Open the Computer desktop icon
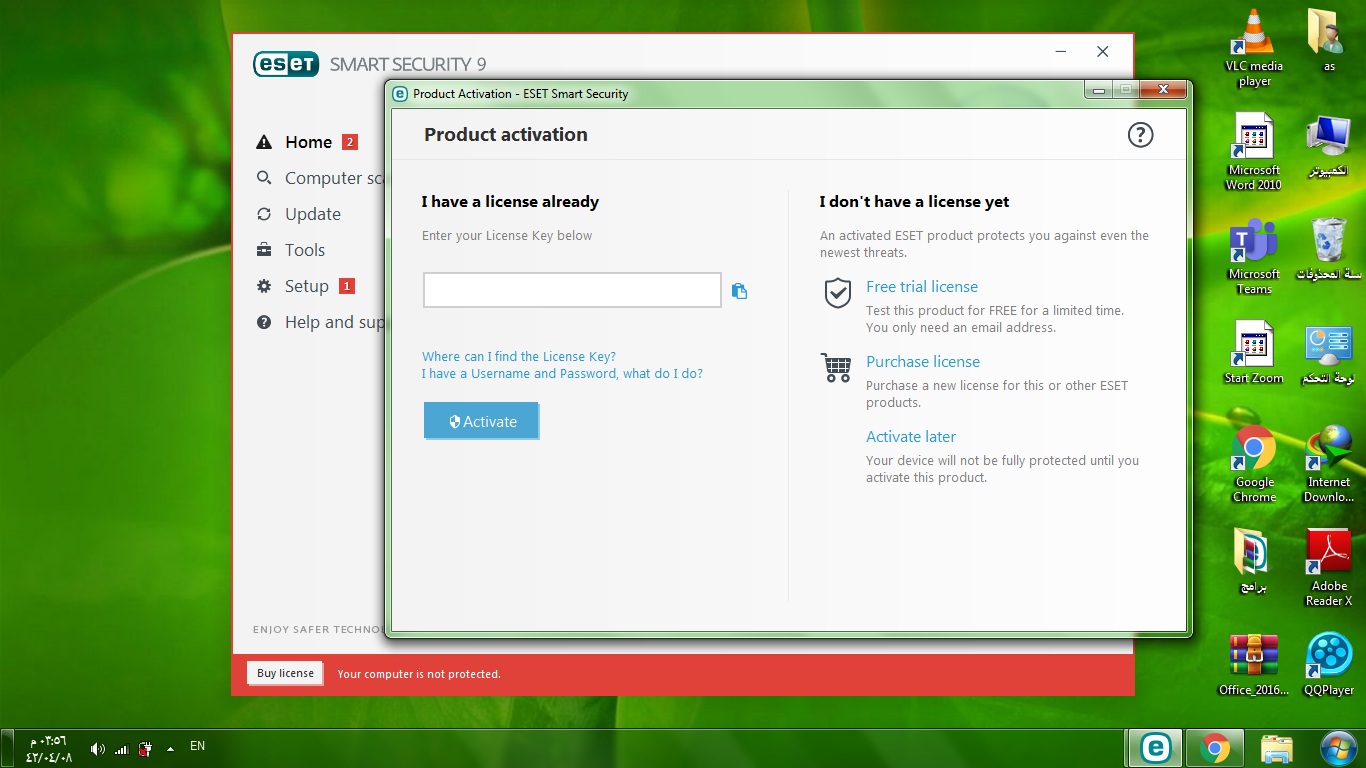Viewport: 1366px width, 768px height. 1329,146
